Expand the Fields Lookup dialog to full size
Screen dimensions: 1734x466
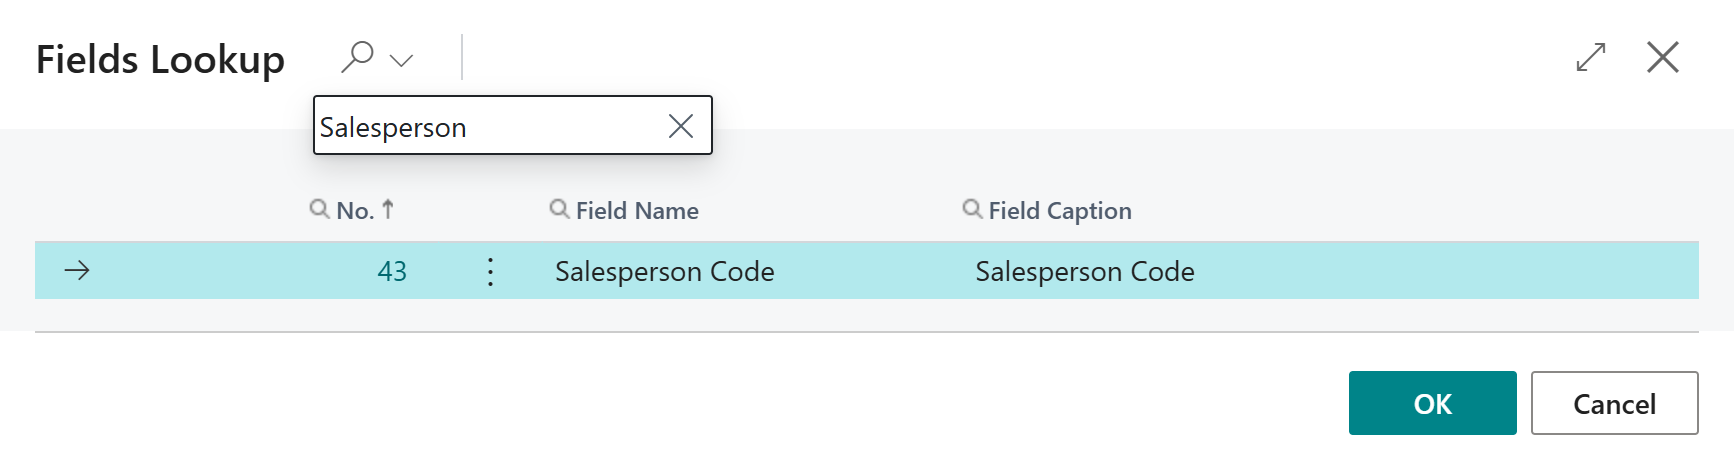click(x=1590, y=57)
